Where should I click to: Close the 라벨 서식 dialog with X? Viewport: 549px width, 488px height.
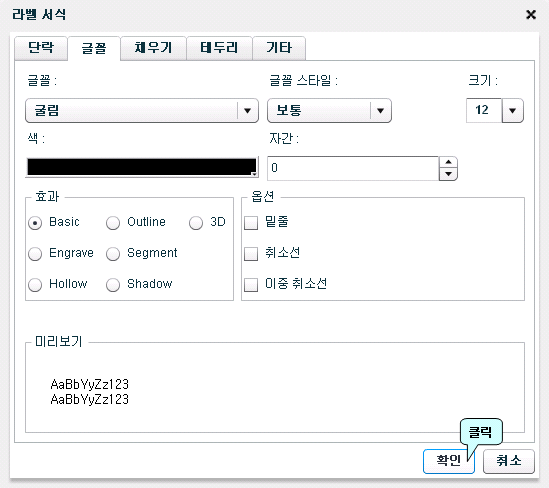531,15
